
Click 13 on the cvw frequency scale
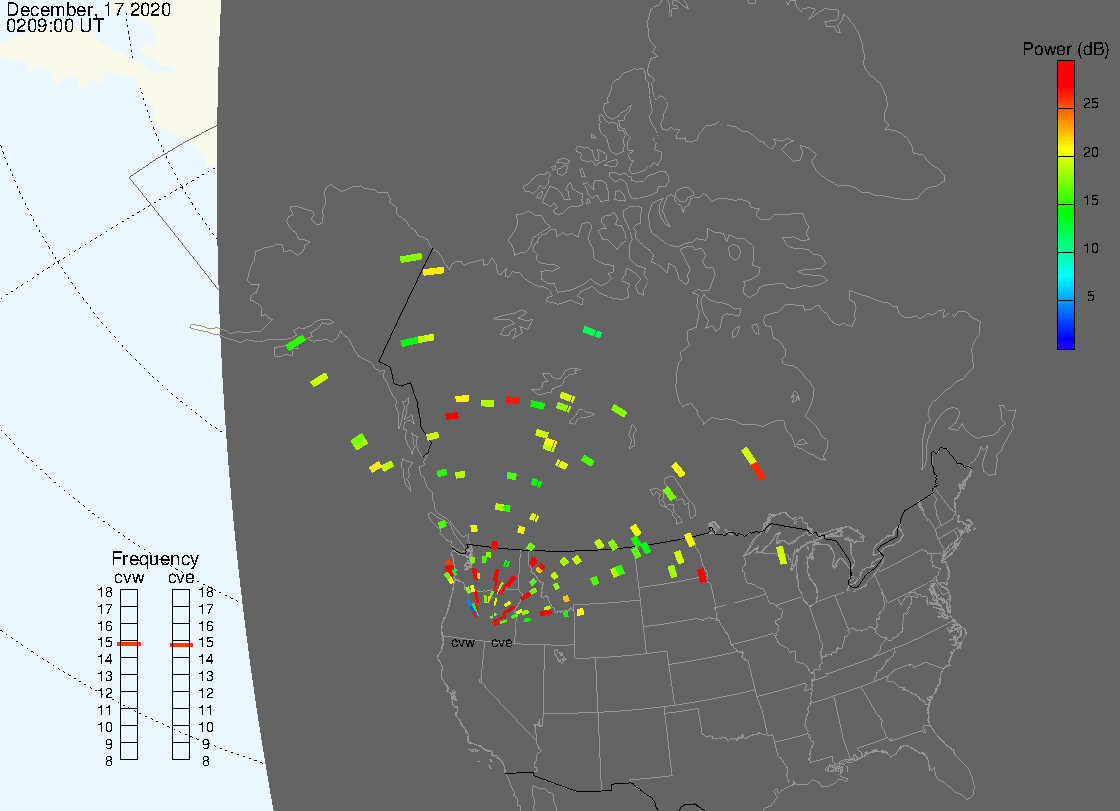point(105,677)
